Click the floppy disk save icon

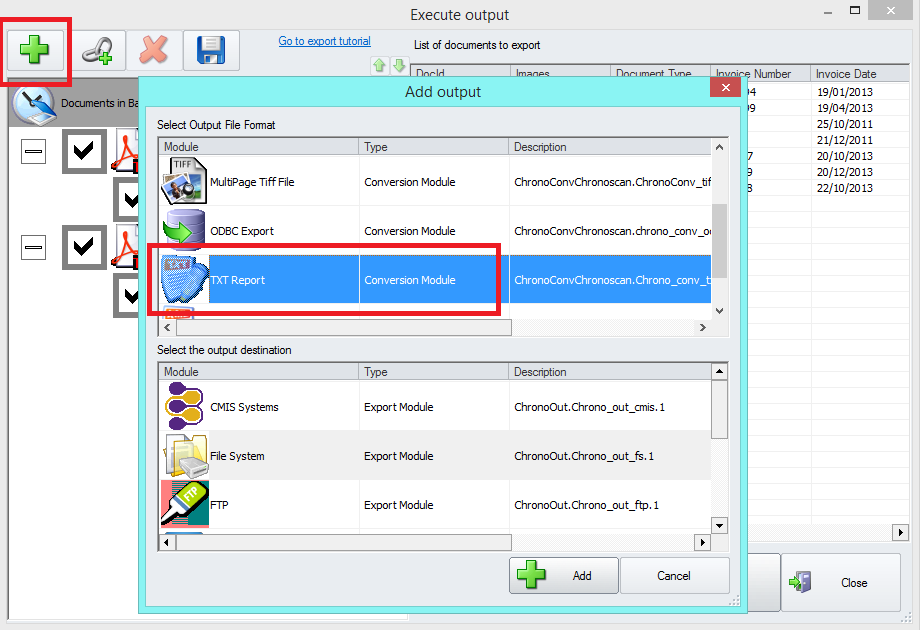tap(211, 50)
